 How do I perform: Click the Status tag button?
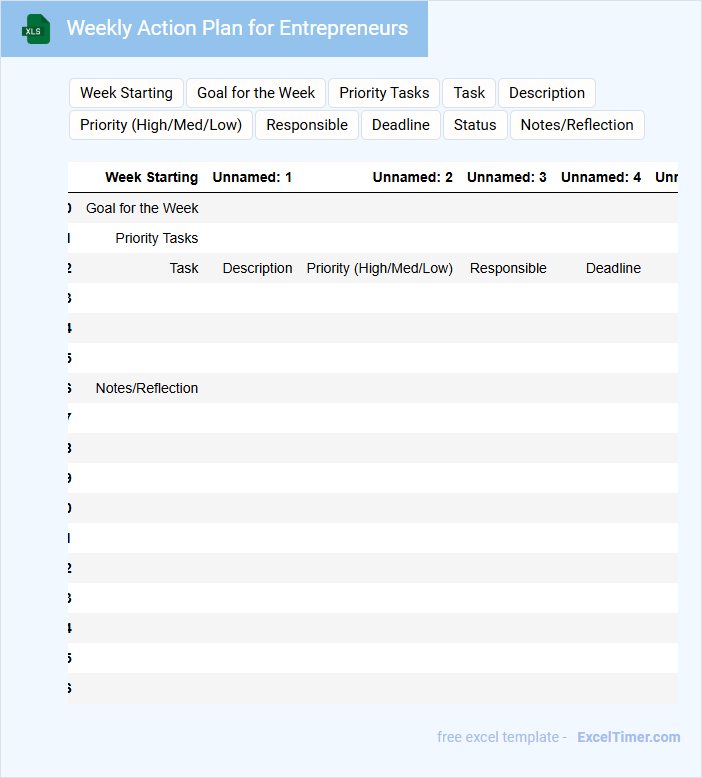pyautogui.click(x=475, y=125)
